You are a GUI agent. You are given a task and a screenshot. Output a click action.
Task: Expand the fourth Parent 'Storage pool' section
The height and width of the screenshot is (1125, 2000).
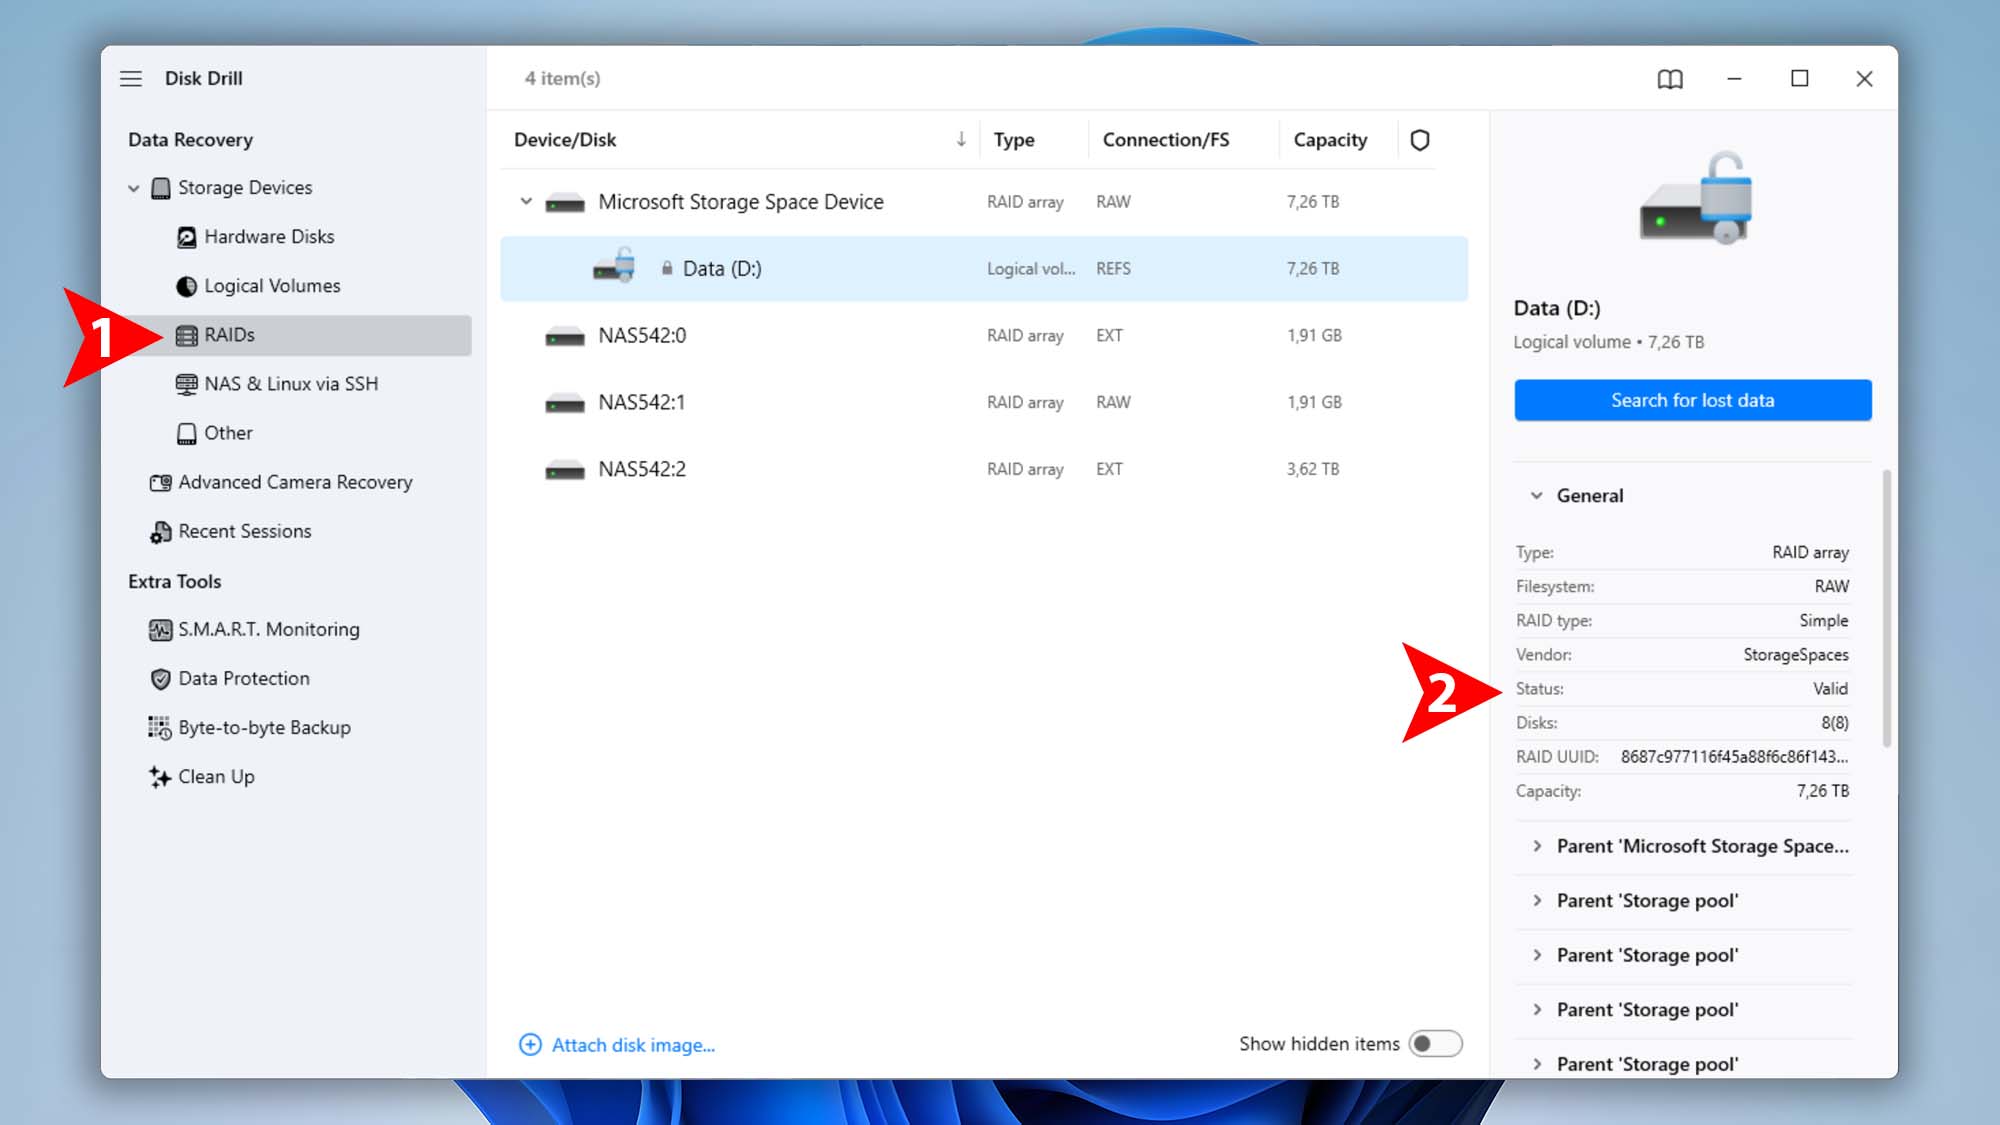click(1537, 1064)
